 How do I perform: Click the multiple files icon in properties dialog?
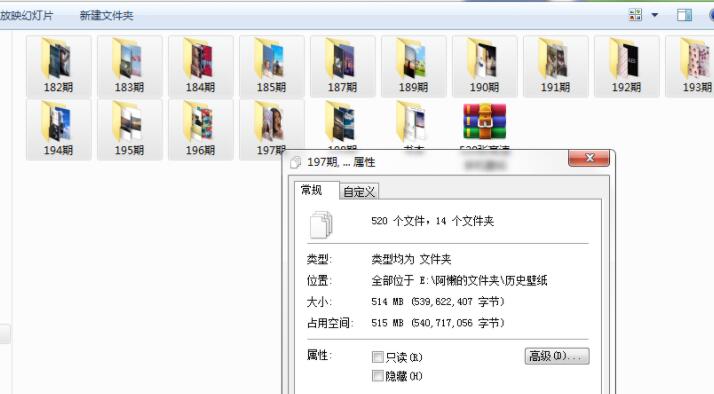pyautogui.click(x=321, y=225)
